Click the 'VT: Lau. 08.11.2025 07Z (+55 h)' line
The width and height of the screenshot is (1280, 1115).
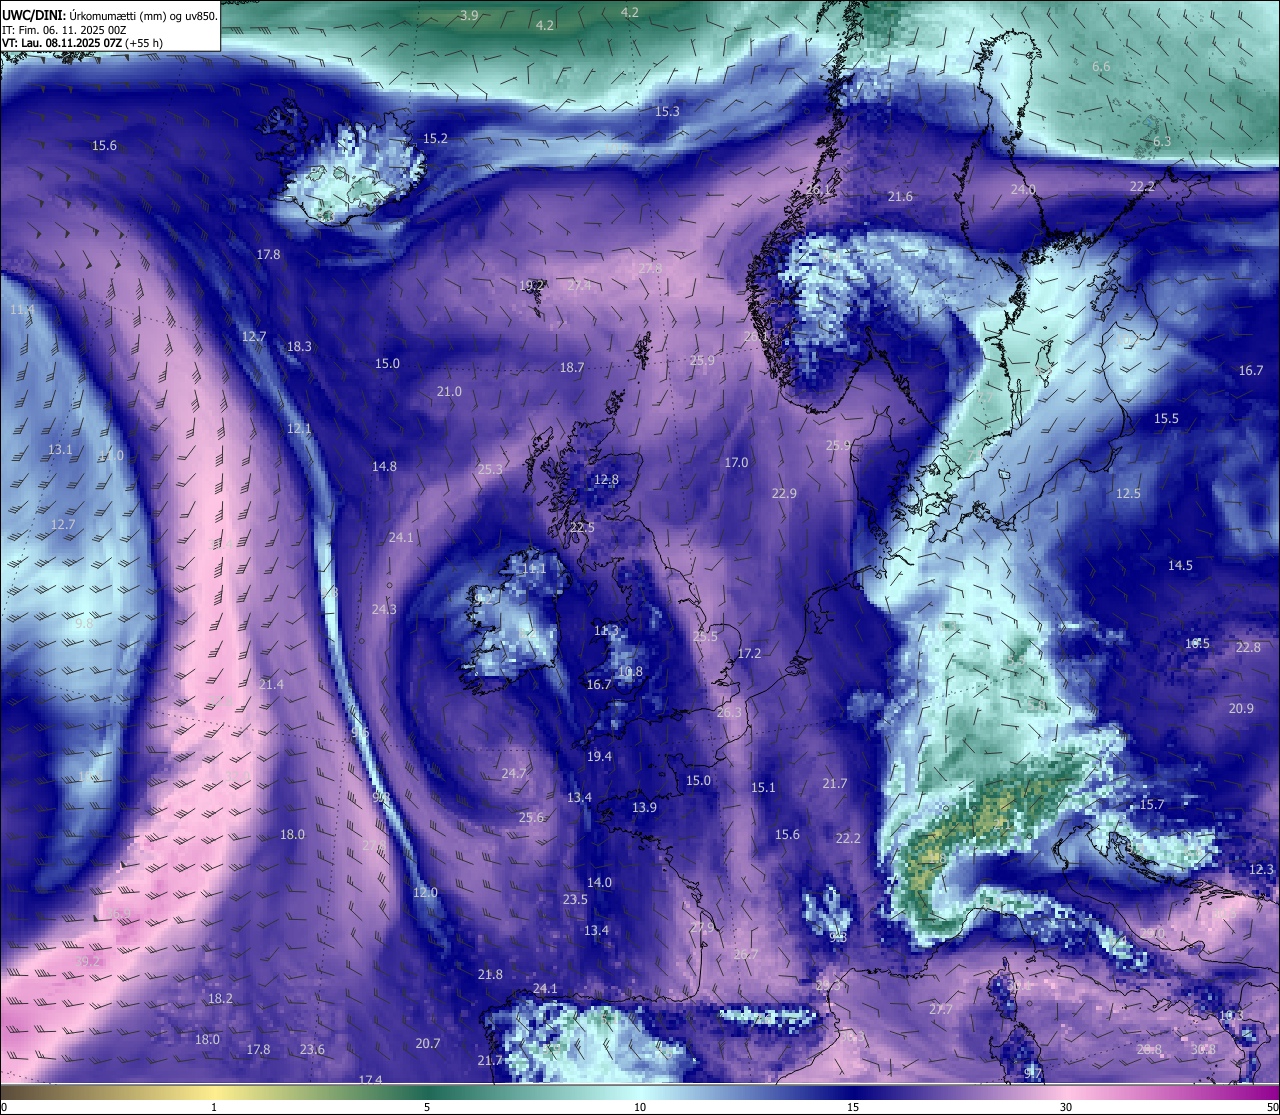point(82,43)
